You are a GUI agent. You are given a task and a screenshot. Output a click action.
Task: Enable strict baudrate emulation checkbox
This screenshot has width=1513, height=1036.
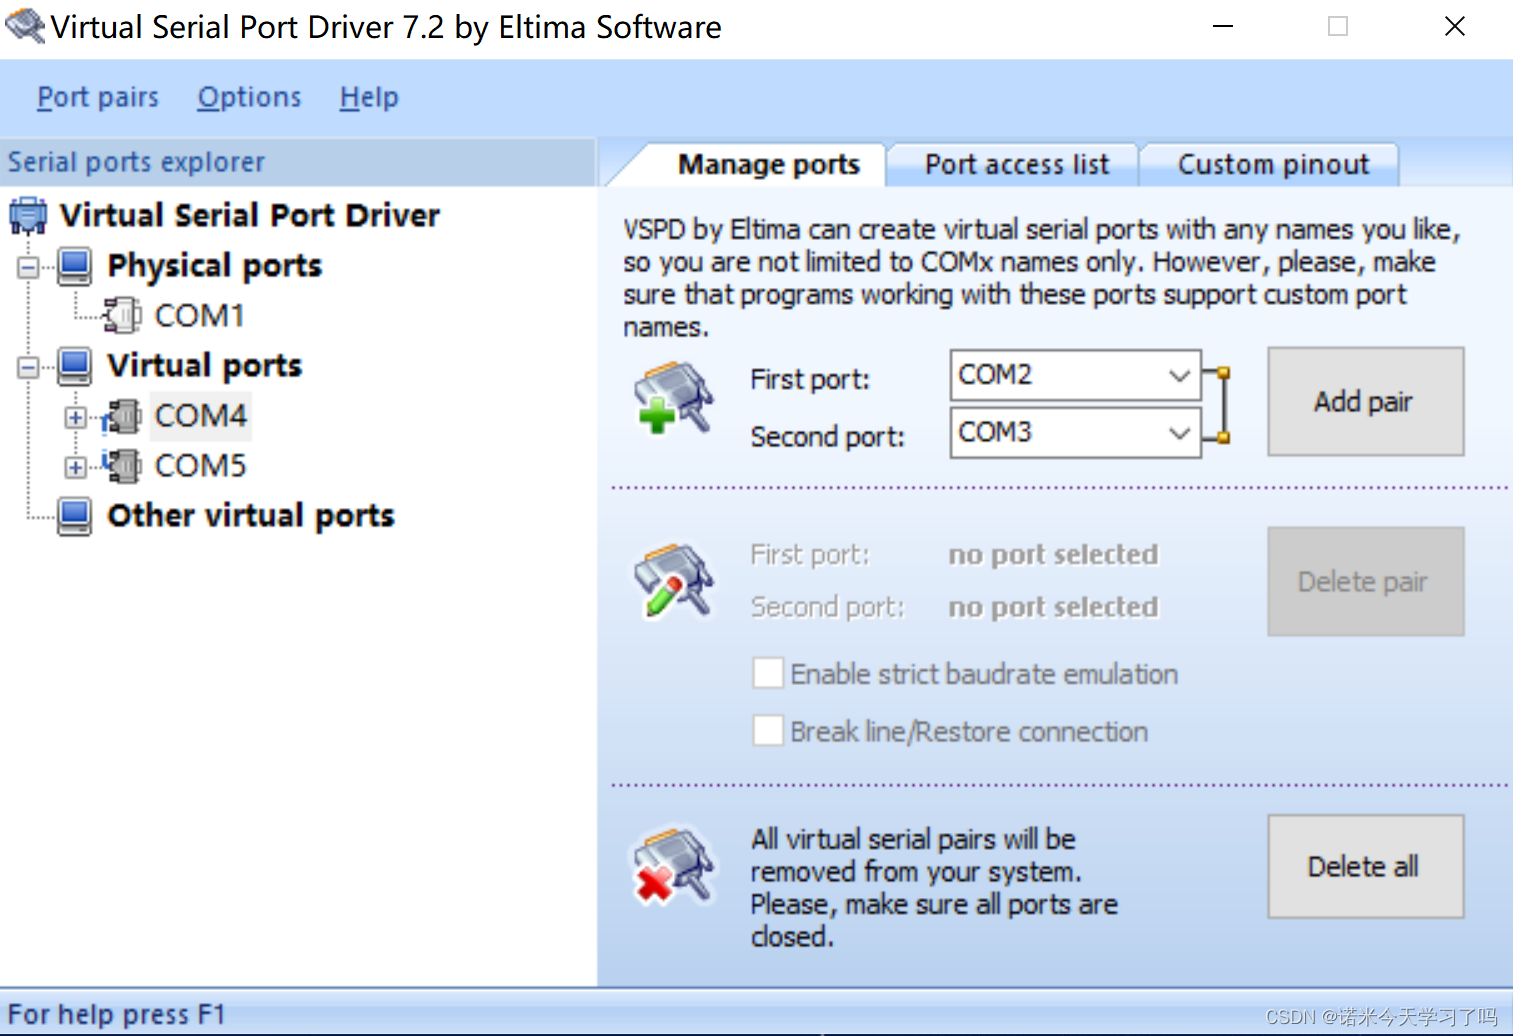768,673
